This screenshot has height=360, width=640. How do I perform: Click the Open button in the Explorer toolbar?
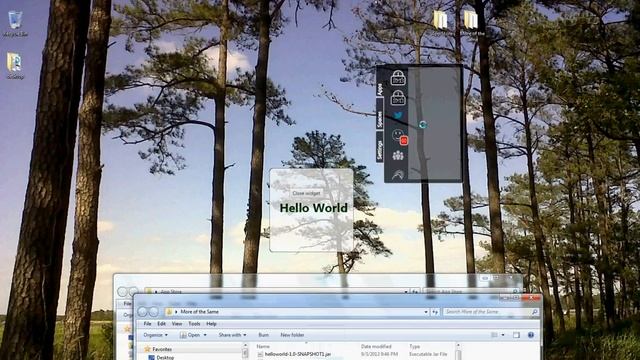tap(191, 335)
